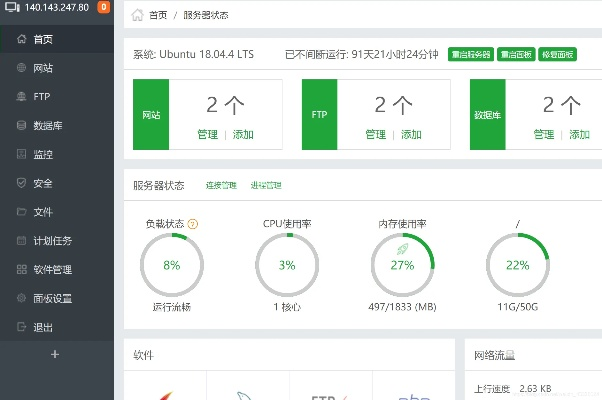The image size is (602, 400).
Task: Open the 监控 (Monitoring) page
Action: point(42,155)
